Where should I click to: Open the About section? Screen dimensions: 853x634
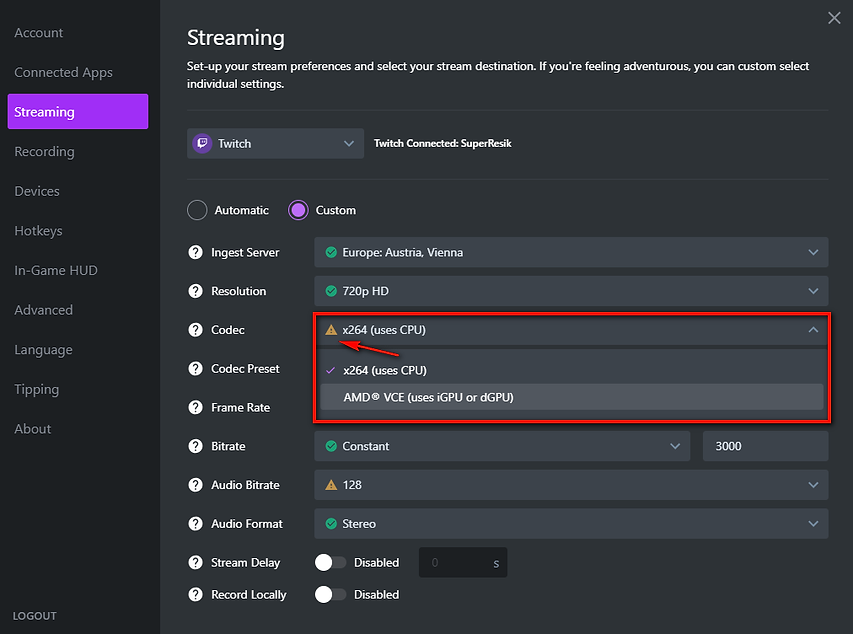33,429
